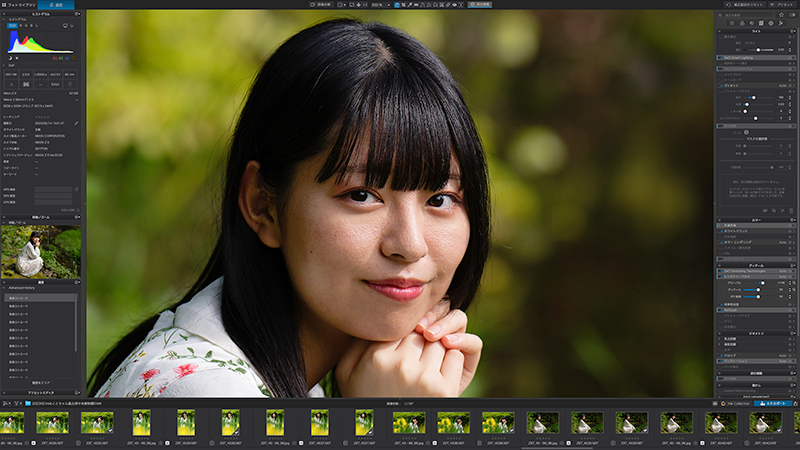Activate the 部分調整 local adjustments button

[480, 5]
